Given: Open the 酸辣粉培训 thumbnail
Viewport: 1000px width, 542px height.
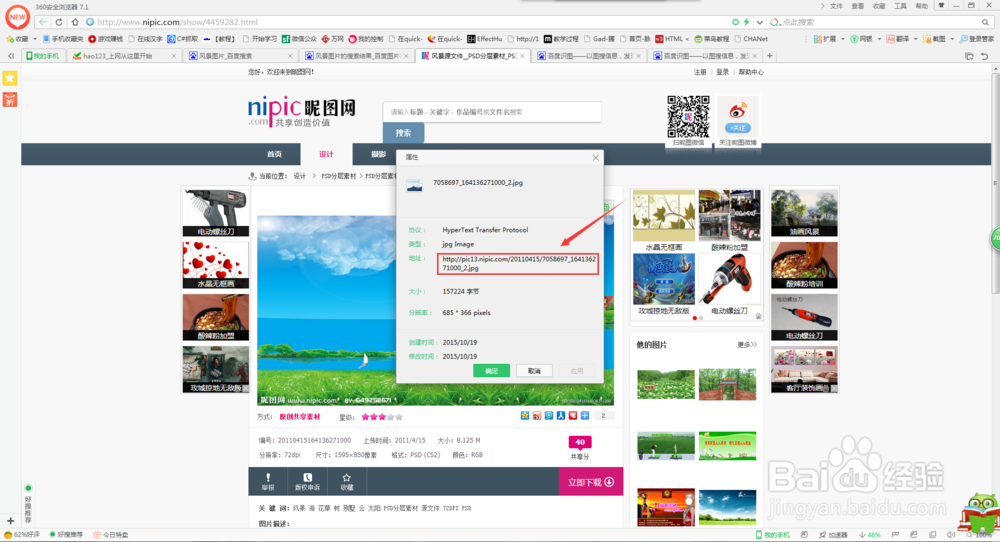Looking at the screenshot, I should coord(804,265).
